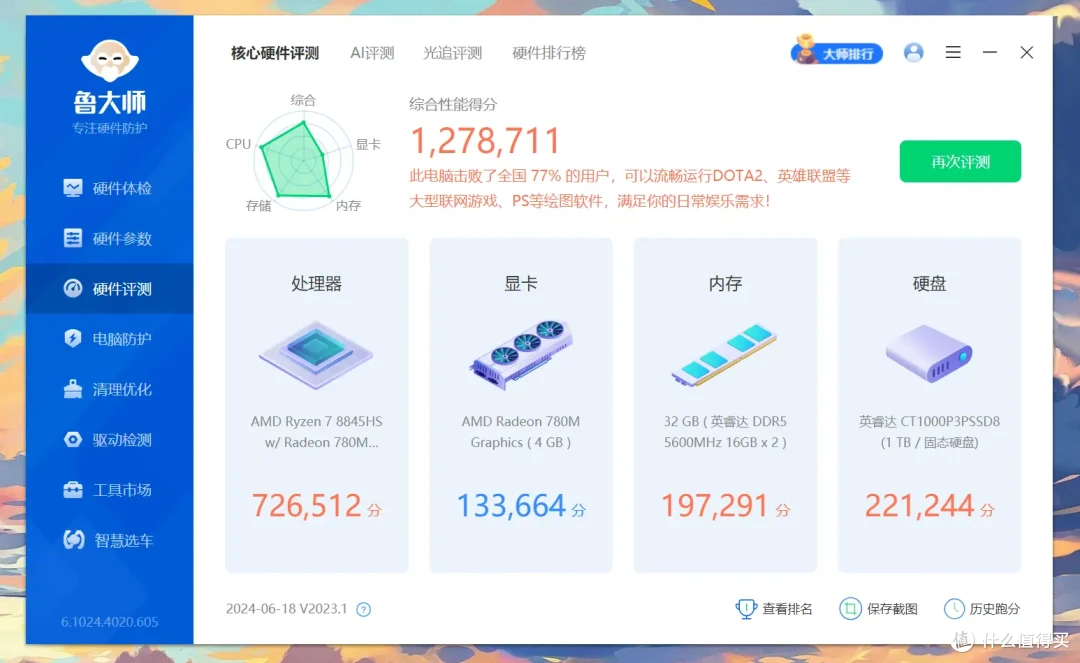This screenshot has height=663, width=1080.
Task: Click the 历史跑分 link
Action: [x=982, y=609]
